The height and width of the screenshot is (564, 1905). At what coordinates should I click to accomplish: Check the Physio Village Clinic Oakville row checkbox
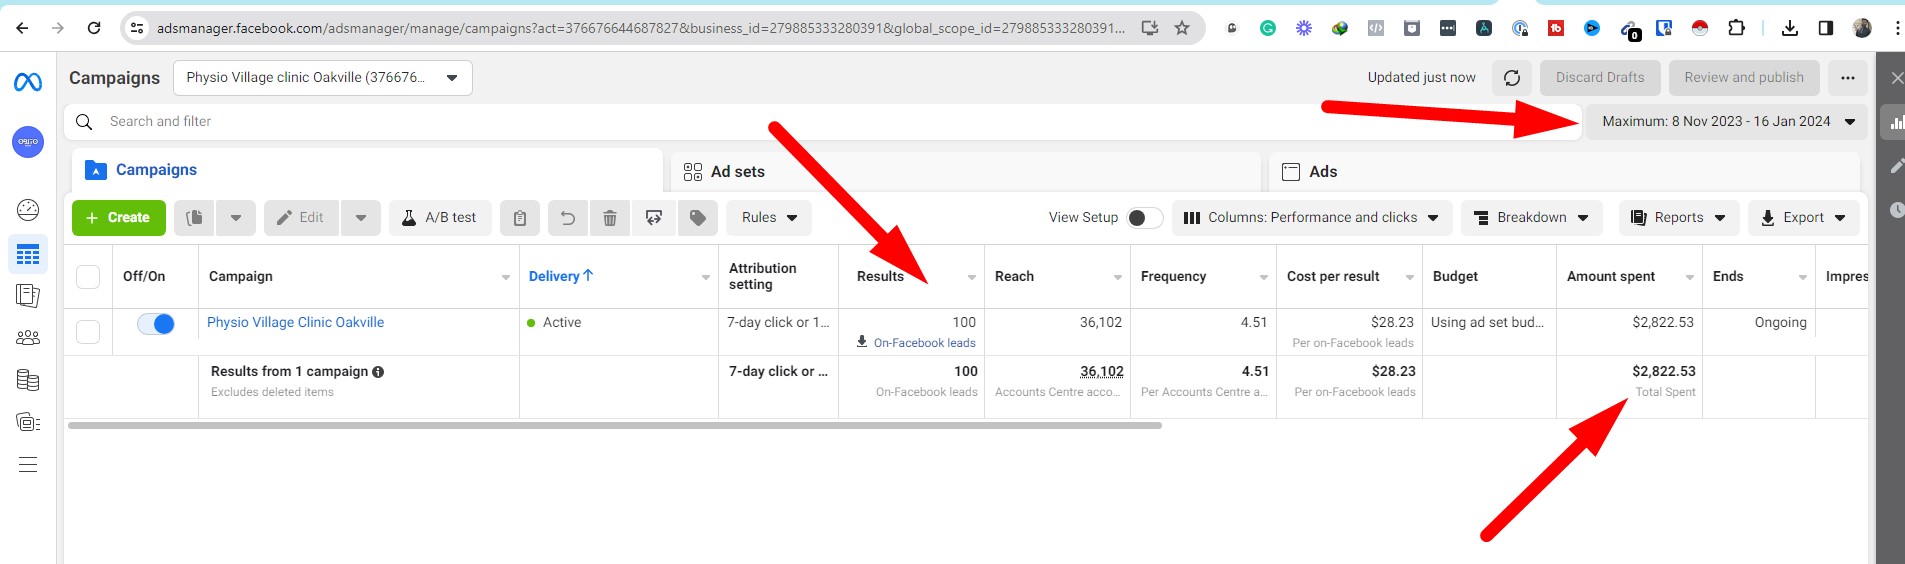(88, 332)
